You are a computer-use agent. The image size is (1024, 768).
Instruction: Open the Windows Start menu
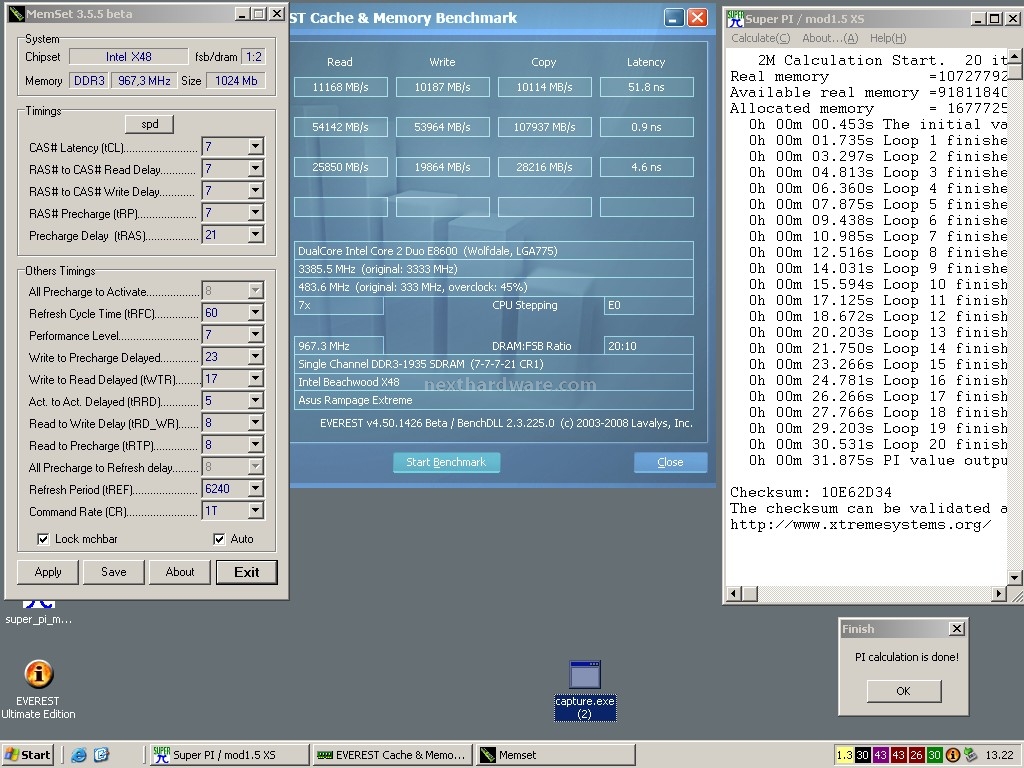(x=27, y=755)
